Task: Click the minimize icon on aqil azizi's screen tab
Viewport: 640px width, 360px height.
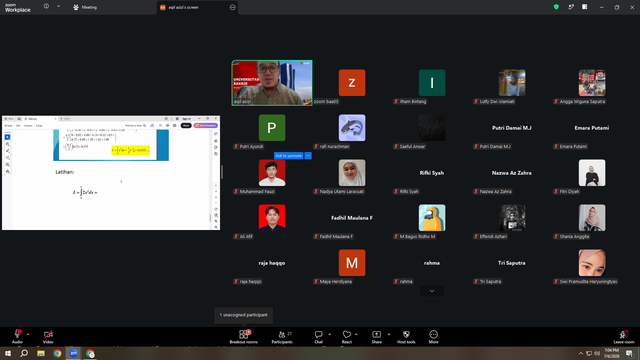Action: click(x=232, y=7)
